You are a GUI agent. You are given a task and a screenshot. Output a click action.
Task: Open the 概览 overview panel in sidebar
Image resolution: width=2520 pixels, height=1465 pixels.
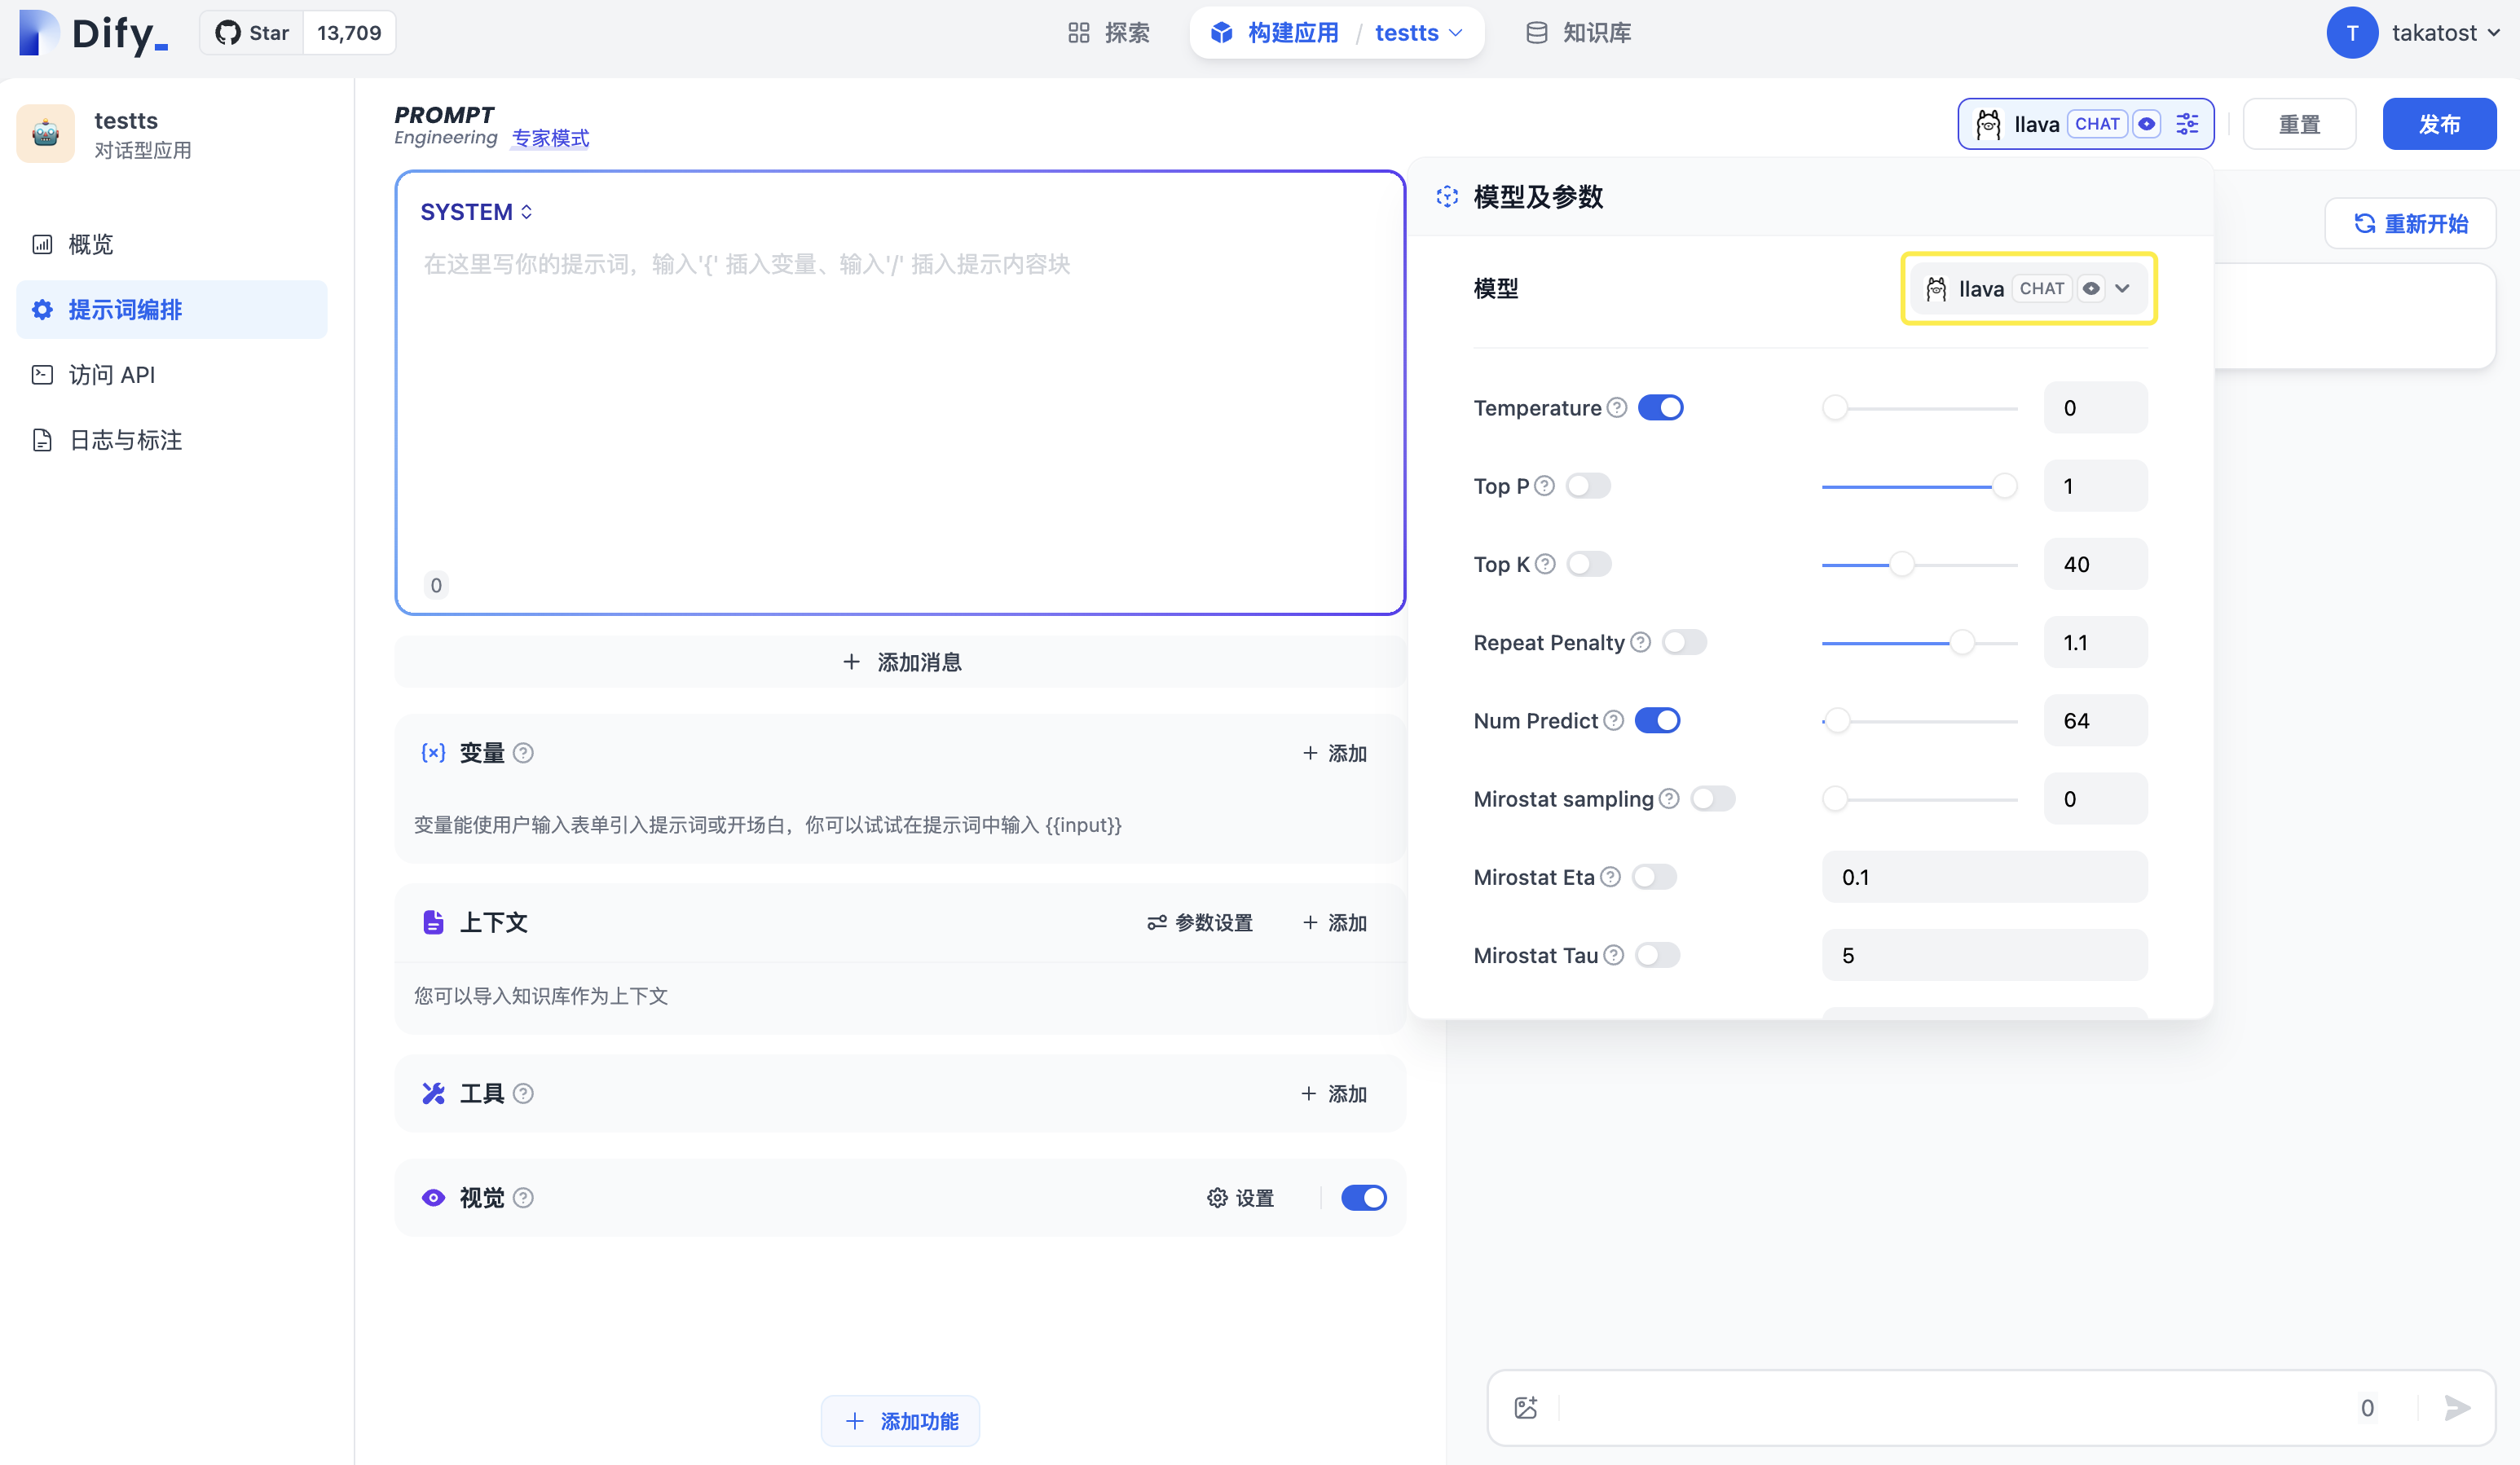pos(90,244)
